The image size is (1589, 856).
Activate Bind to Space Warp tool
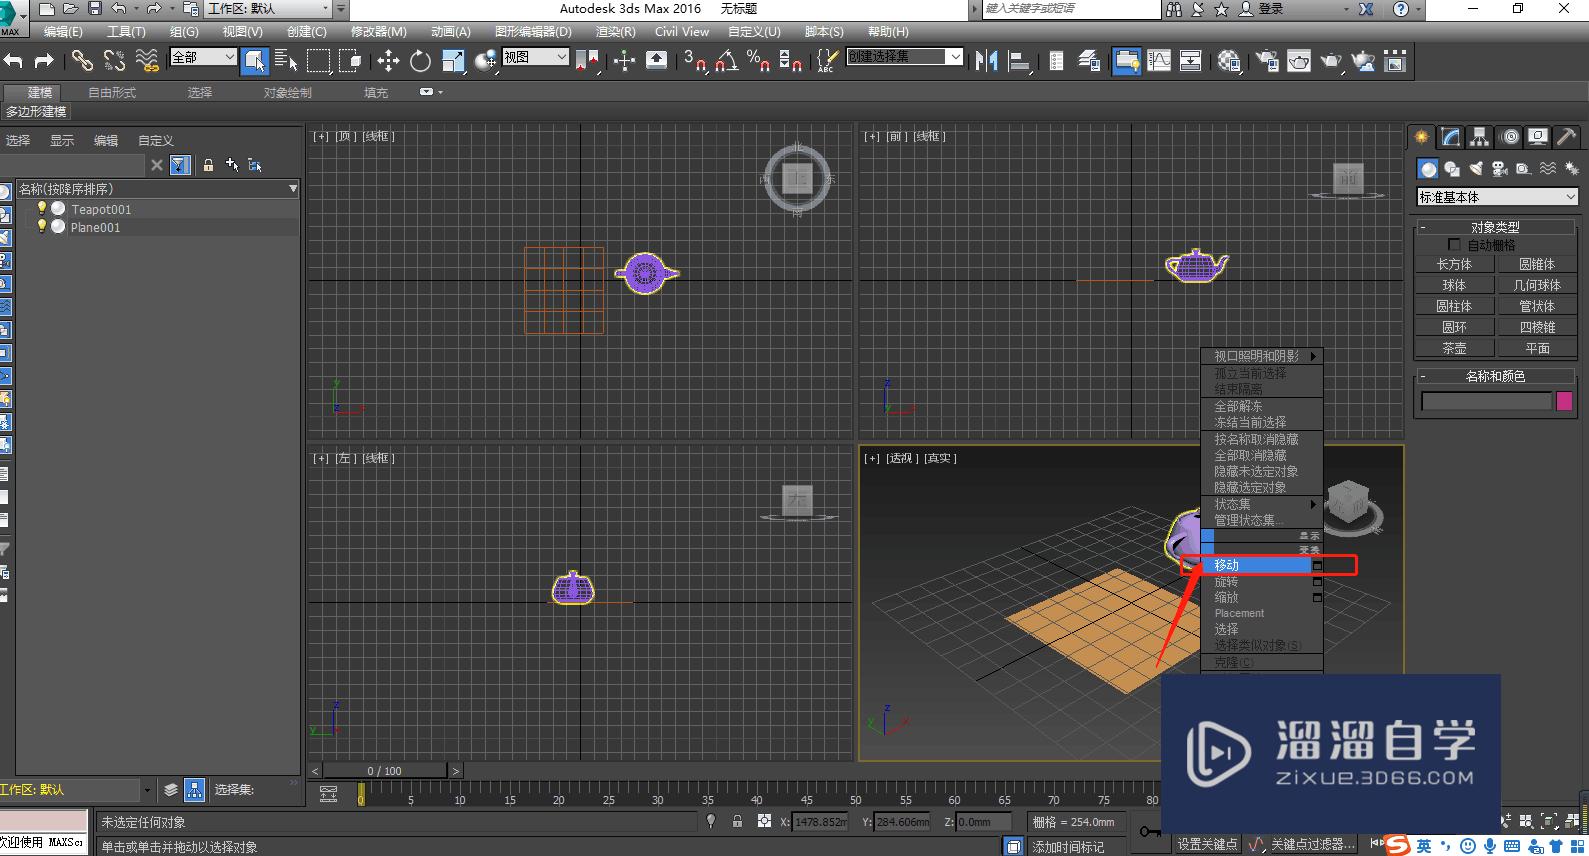point(147,61)
